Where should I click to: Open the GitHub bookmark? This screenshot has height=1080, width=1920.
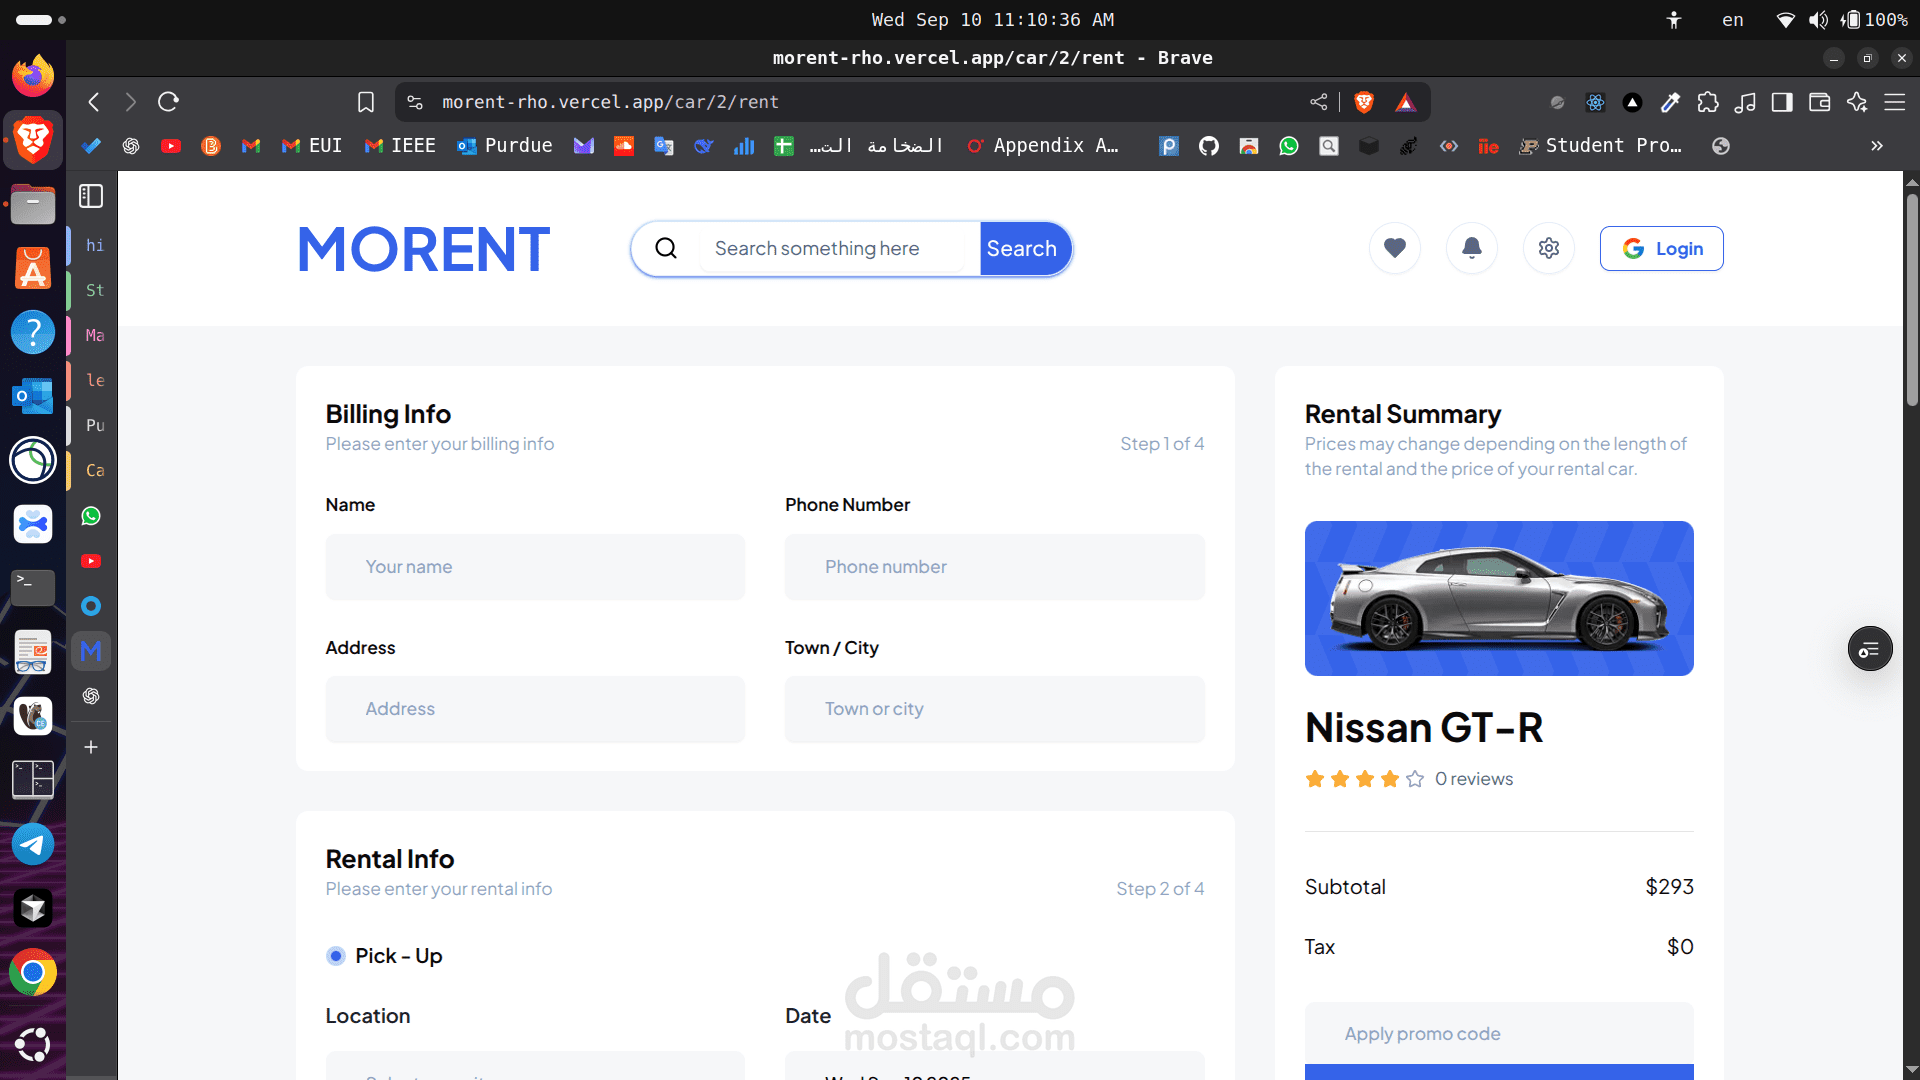(x=1209, y=146)
